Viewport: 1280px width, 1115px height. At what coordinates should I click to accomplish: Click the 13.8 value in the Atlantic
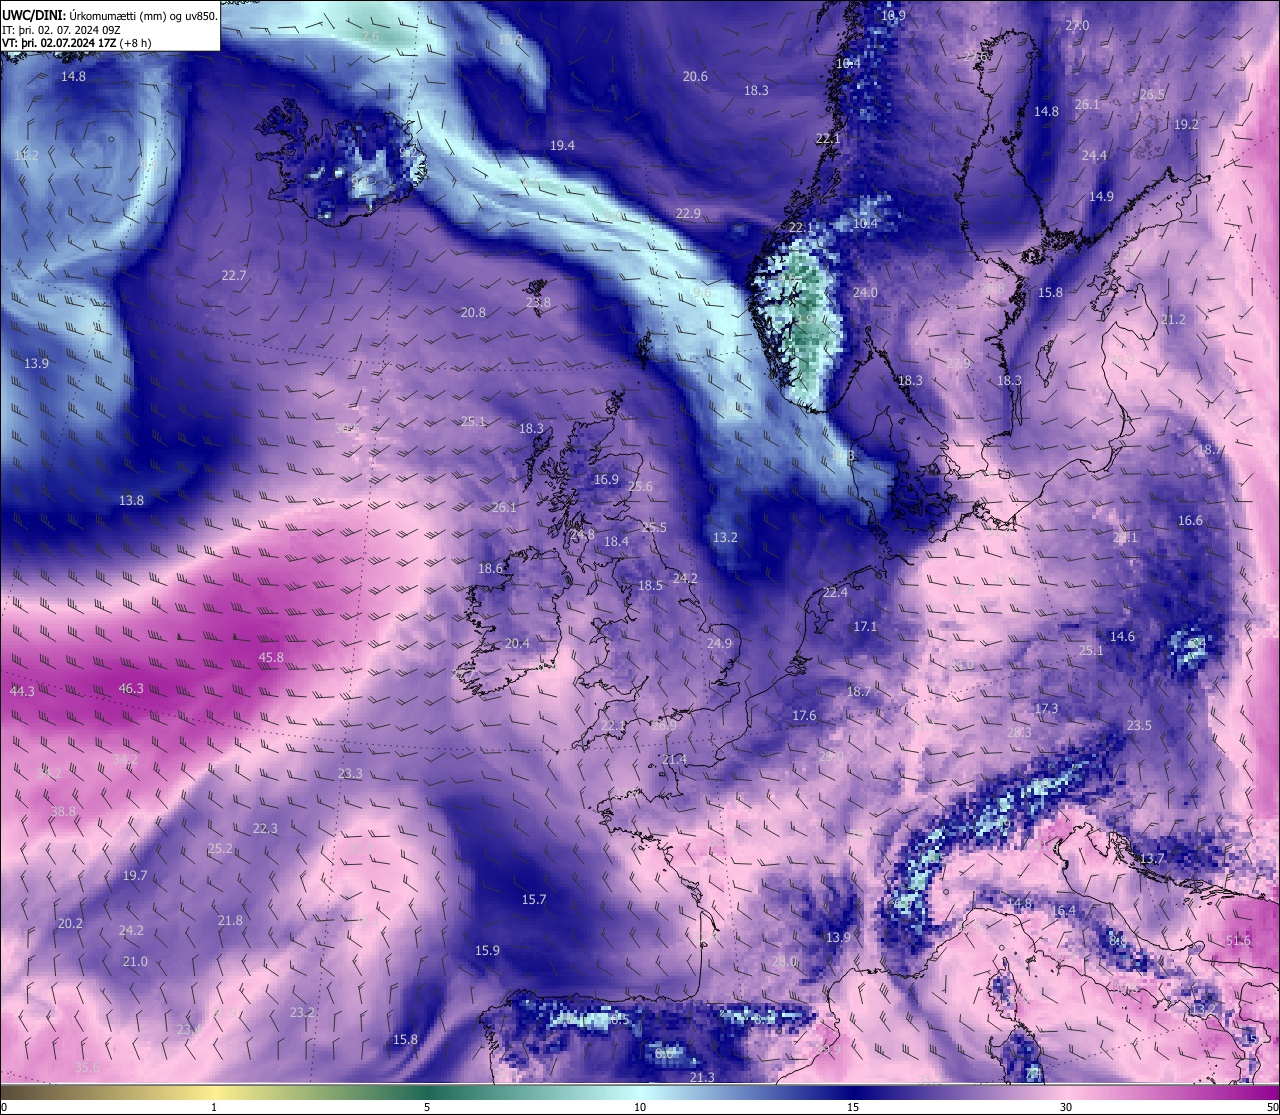[x=131, y=500]
